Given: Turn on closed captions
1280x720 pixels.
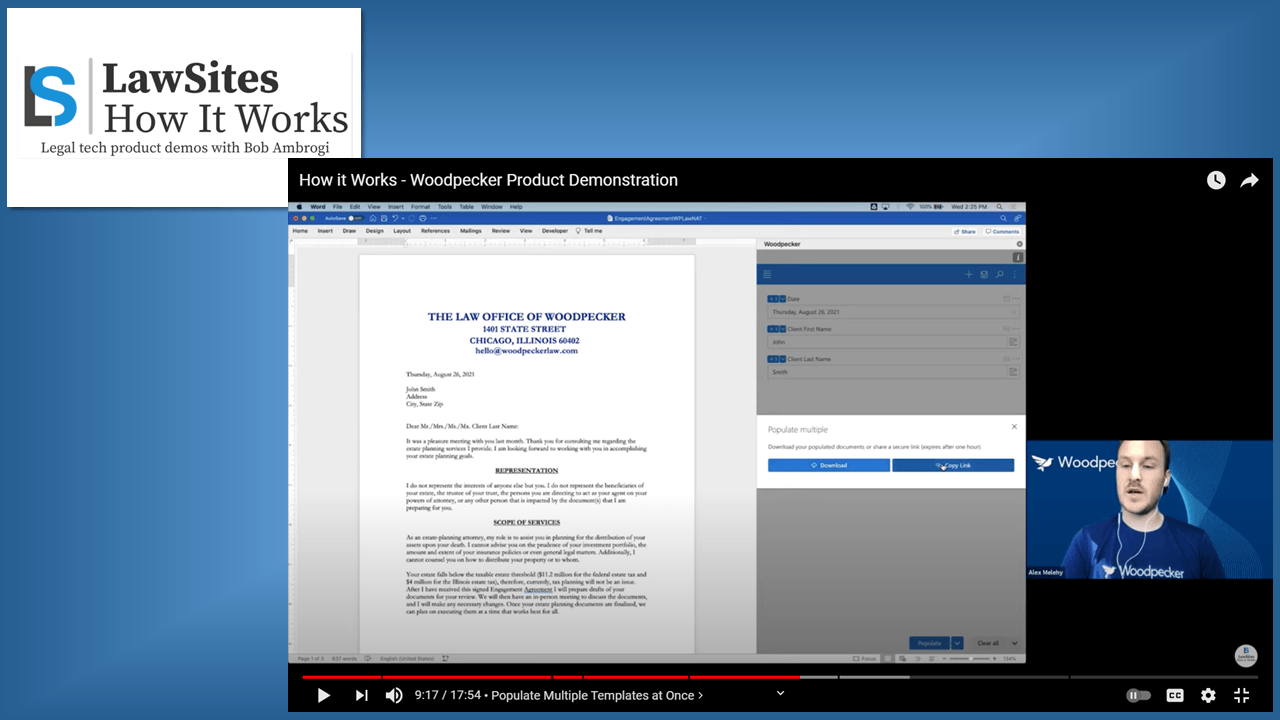Looking at the screenshot, I should 1175,695.
